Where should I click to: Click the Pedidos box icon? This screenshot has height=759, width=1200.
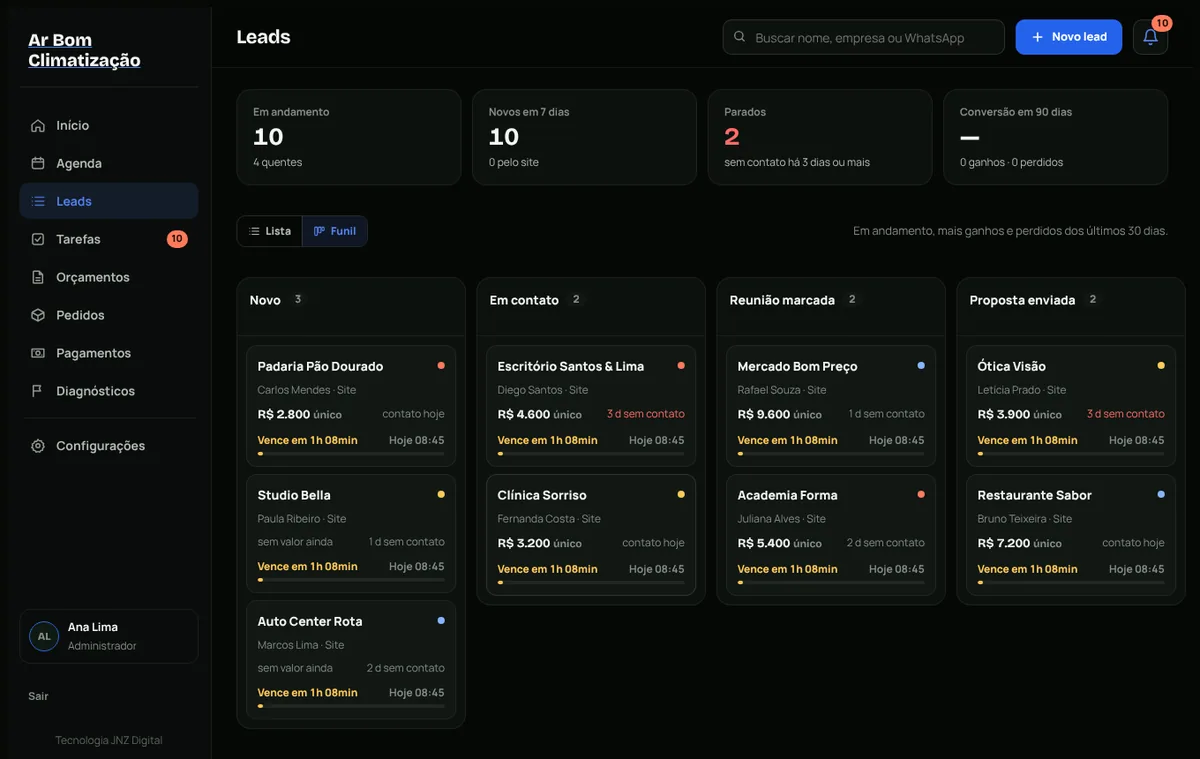tap(38, 316)
